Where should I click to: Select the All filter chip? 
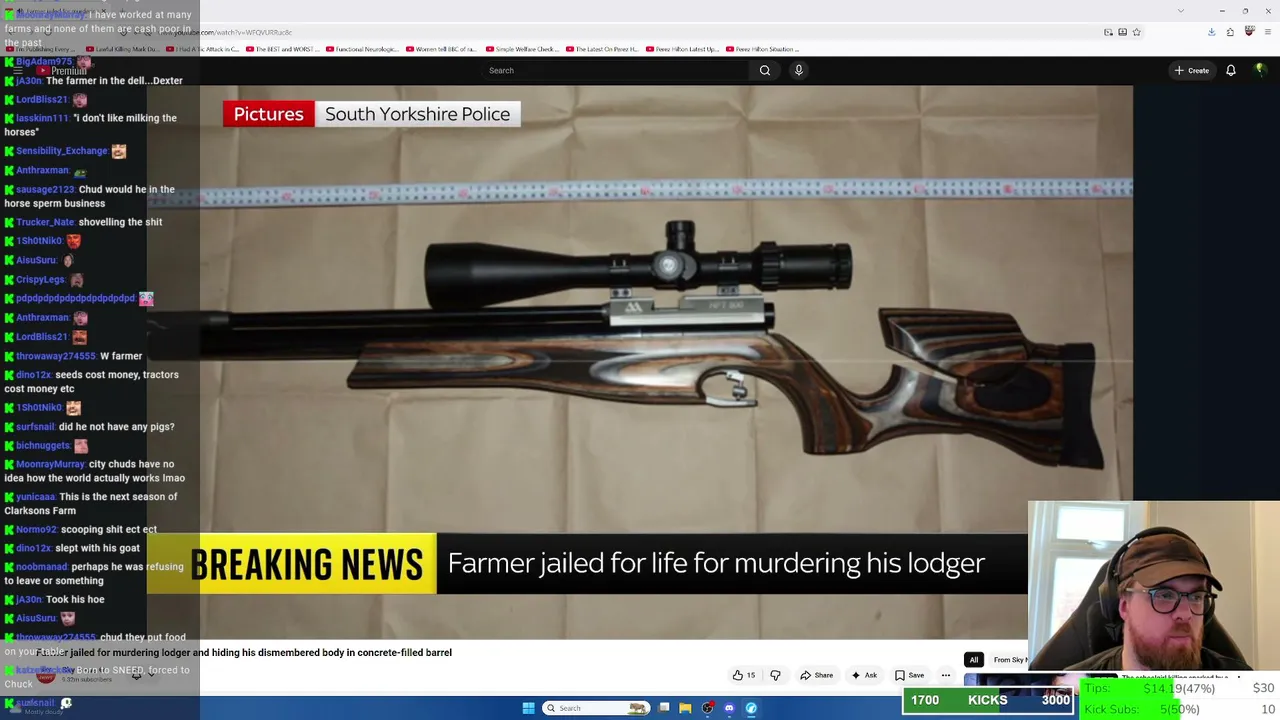coord(973,660)
